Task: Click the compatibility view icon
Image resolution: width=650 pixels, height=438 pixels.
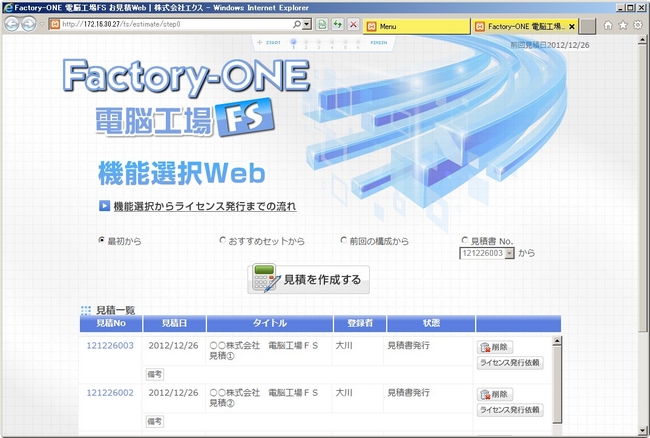Action: click(322, 24)
